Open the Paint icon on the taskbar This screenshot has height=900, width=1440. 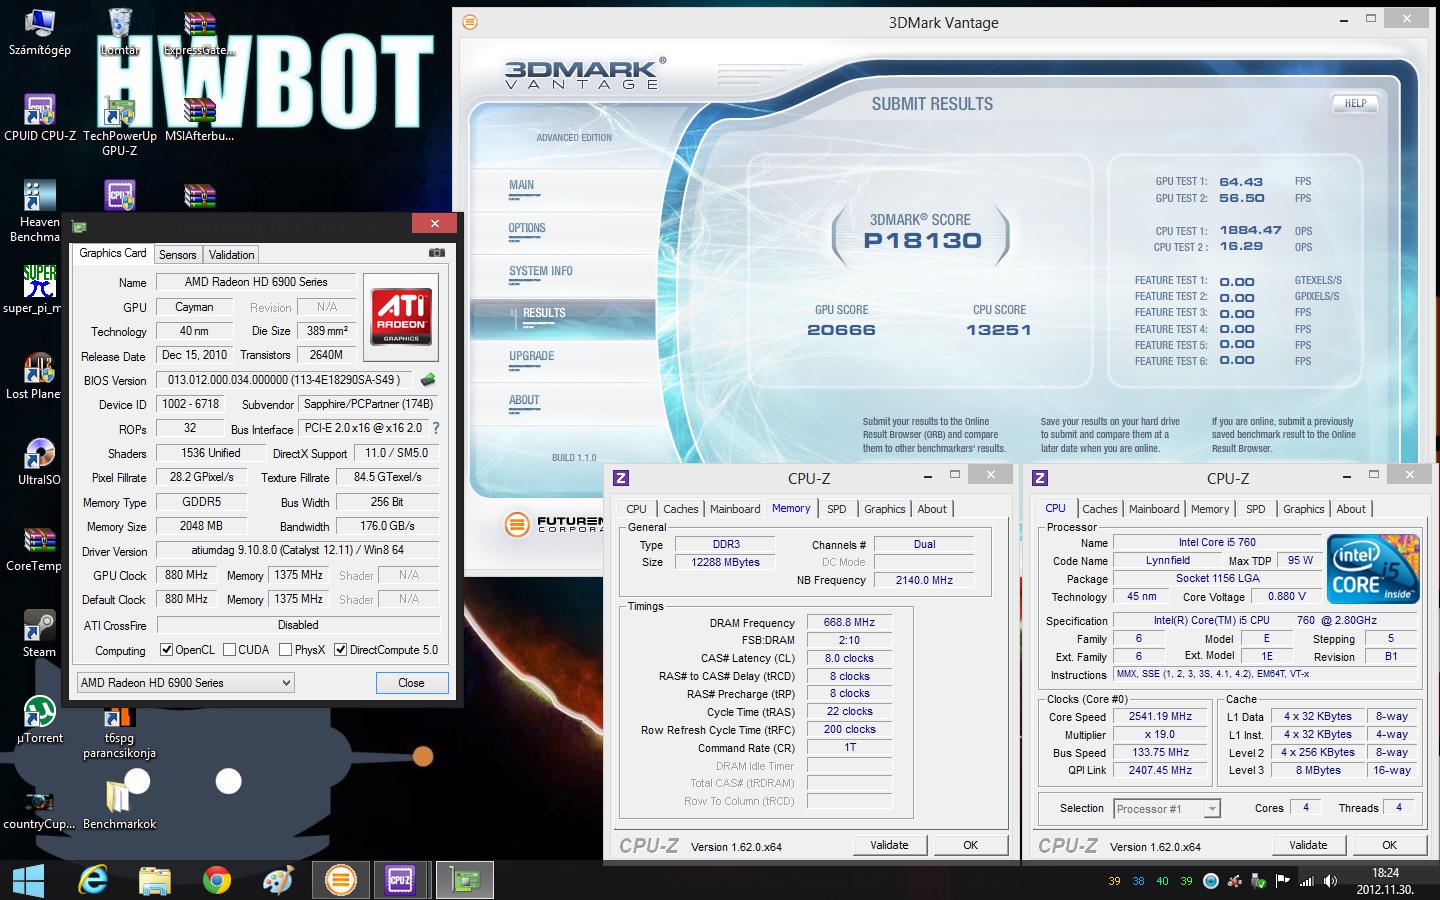279,880
